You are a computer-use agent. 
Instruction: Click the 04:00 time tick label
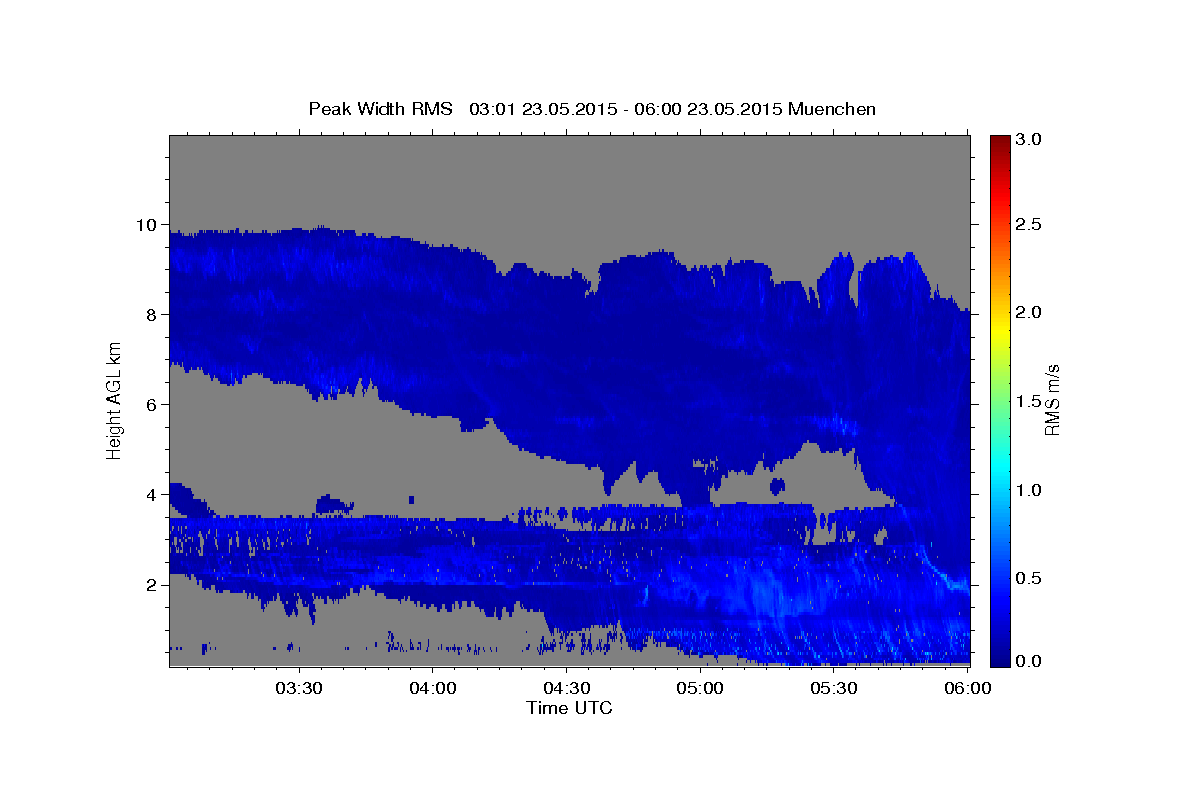pos(433,689)
